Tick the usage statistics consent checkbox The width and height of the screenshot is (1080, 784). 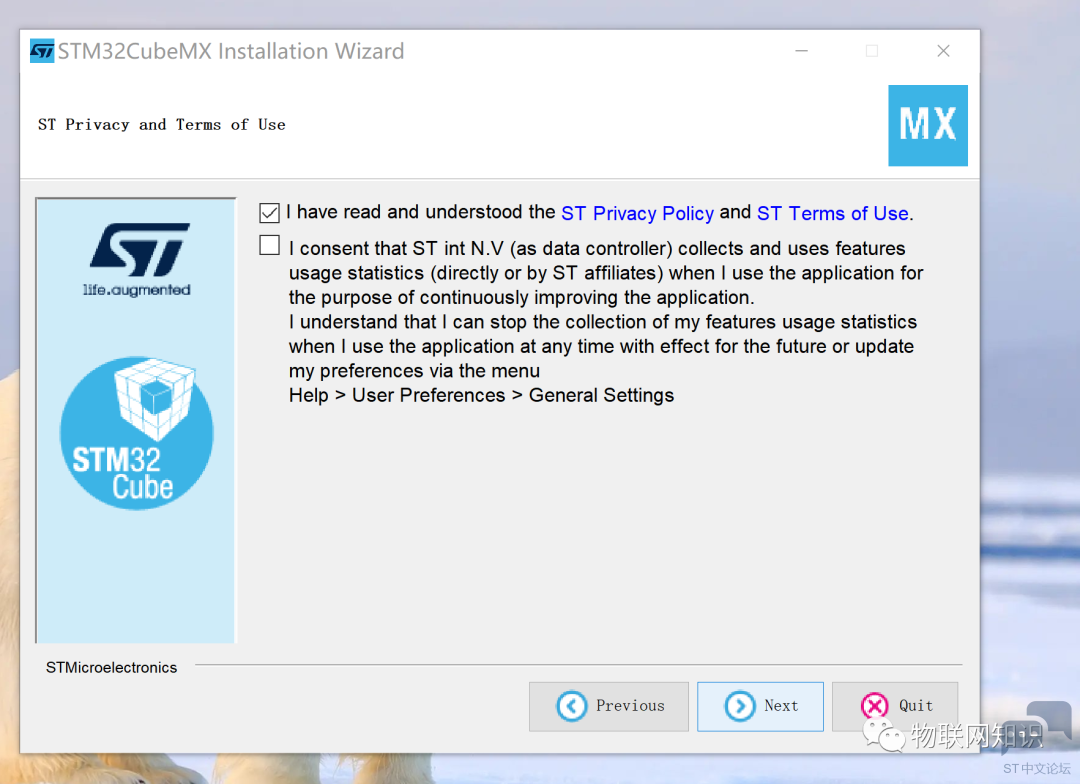[x=269, y=245]
